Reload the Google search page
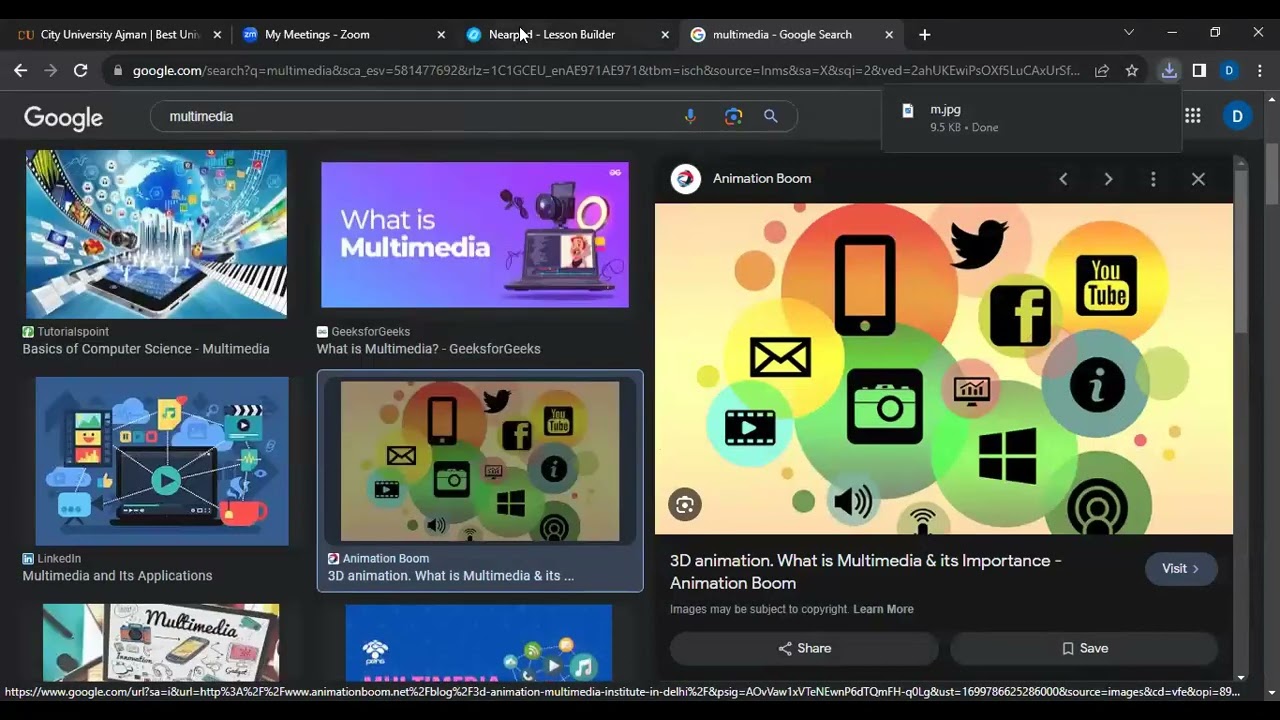Image resolution: width=1280 pixels, height=720 pixels. (81, 70)
